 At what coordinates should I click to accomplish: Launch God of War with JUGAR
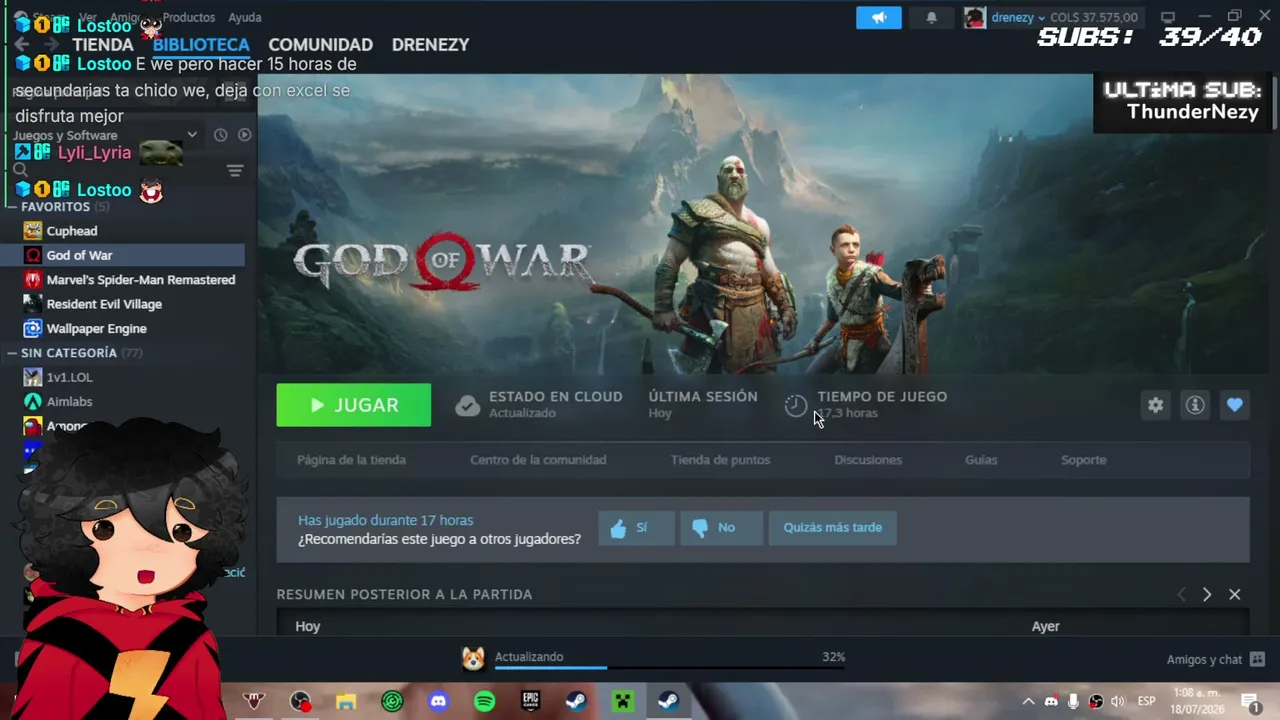[x=354, y=405]
